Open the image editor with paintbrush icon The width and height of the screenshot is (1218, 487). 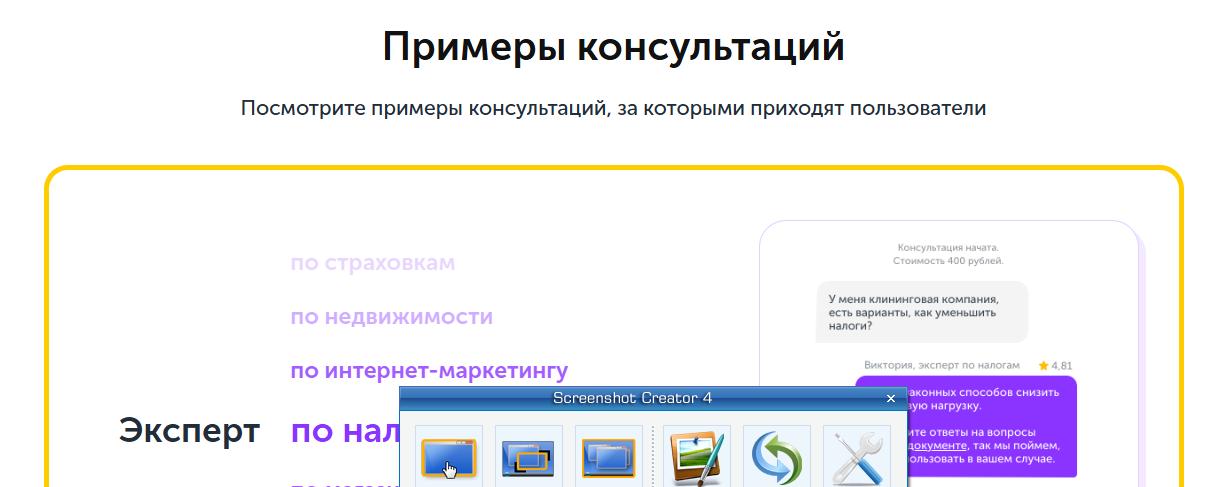point(697,457)
